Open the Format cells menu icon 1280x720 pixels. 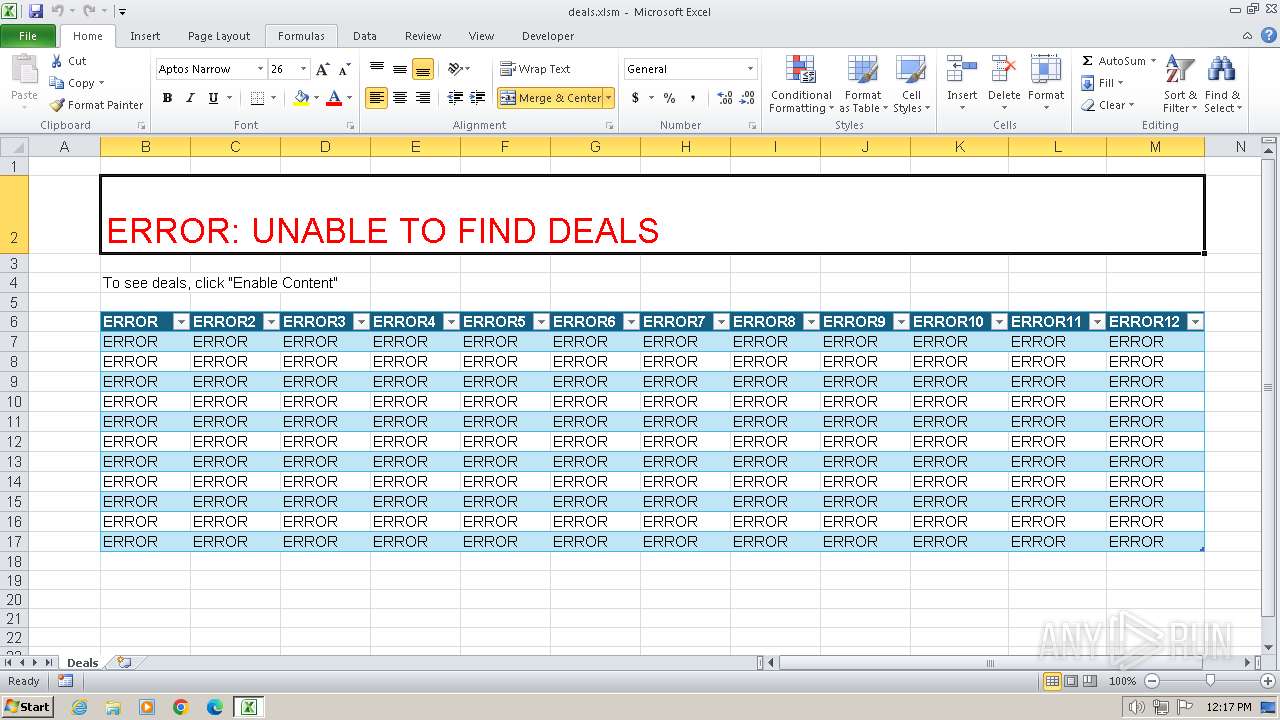pyautogui.click(x=1046, y=69)
